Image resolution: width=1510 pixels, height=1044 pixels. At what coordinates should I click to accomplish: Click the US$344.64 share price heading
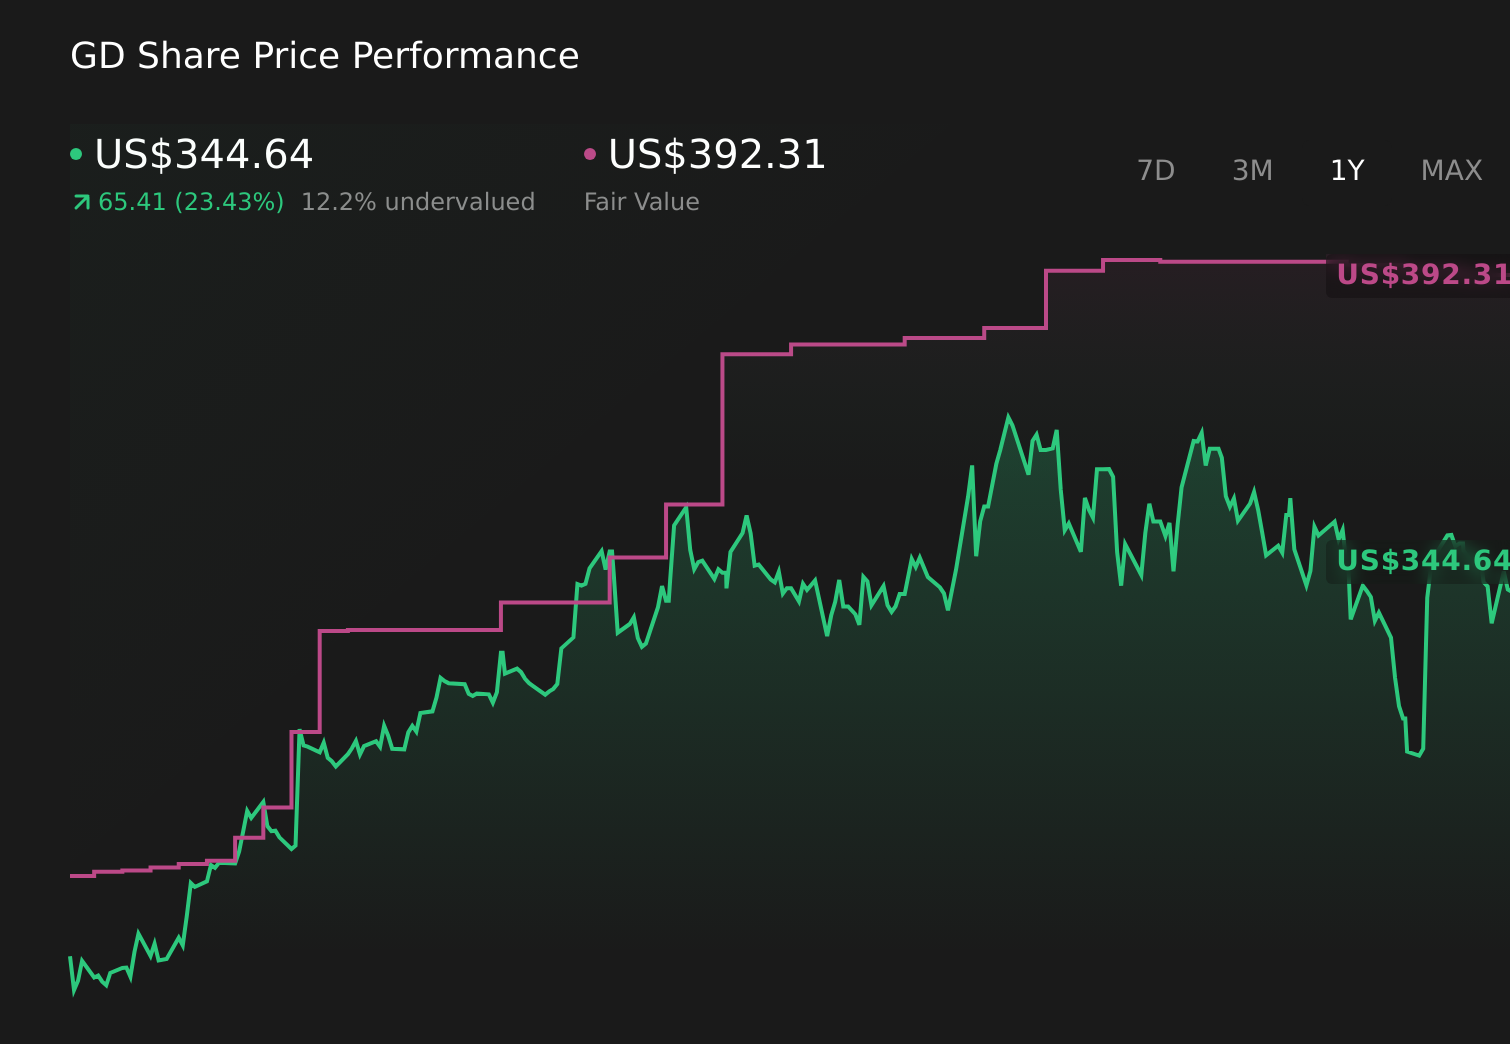(204, 154)
